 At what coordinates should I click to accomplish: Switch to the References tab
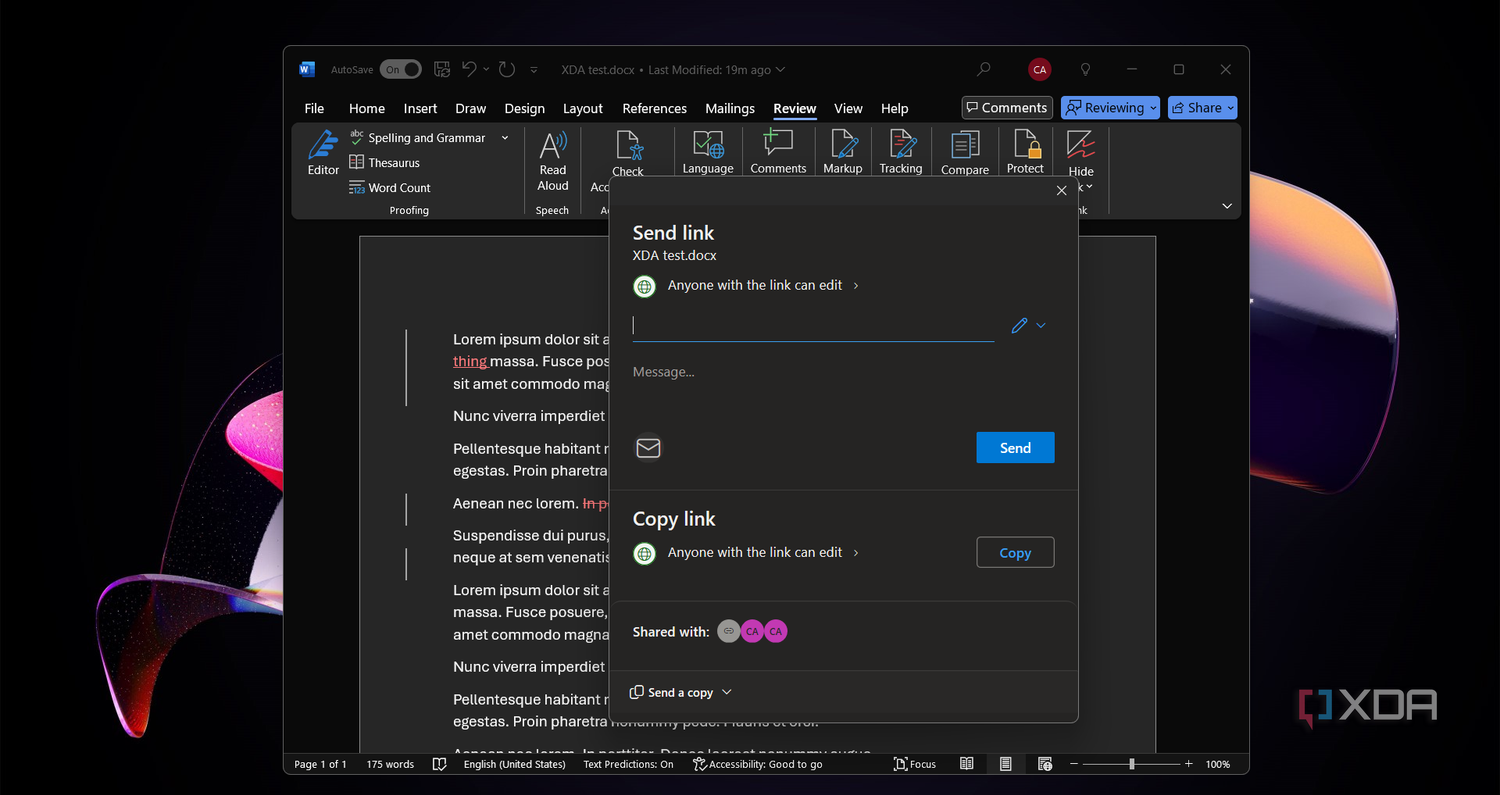coord(655,108)
